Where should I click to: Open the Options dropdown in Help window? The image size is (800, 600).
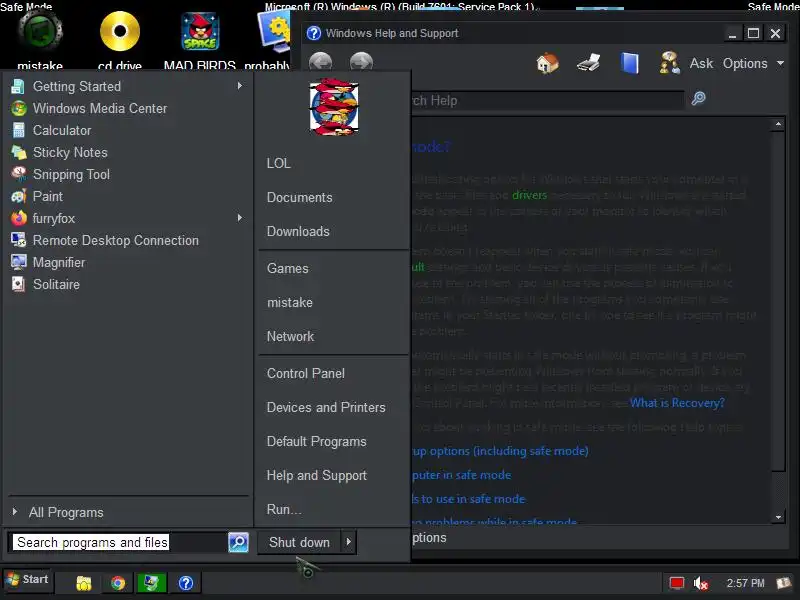tap(753, 64)
